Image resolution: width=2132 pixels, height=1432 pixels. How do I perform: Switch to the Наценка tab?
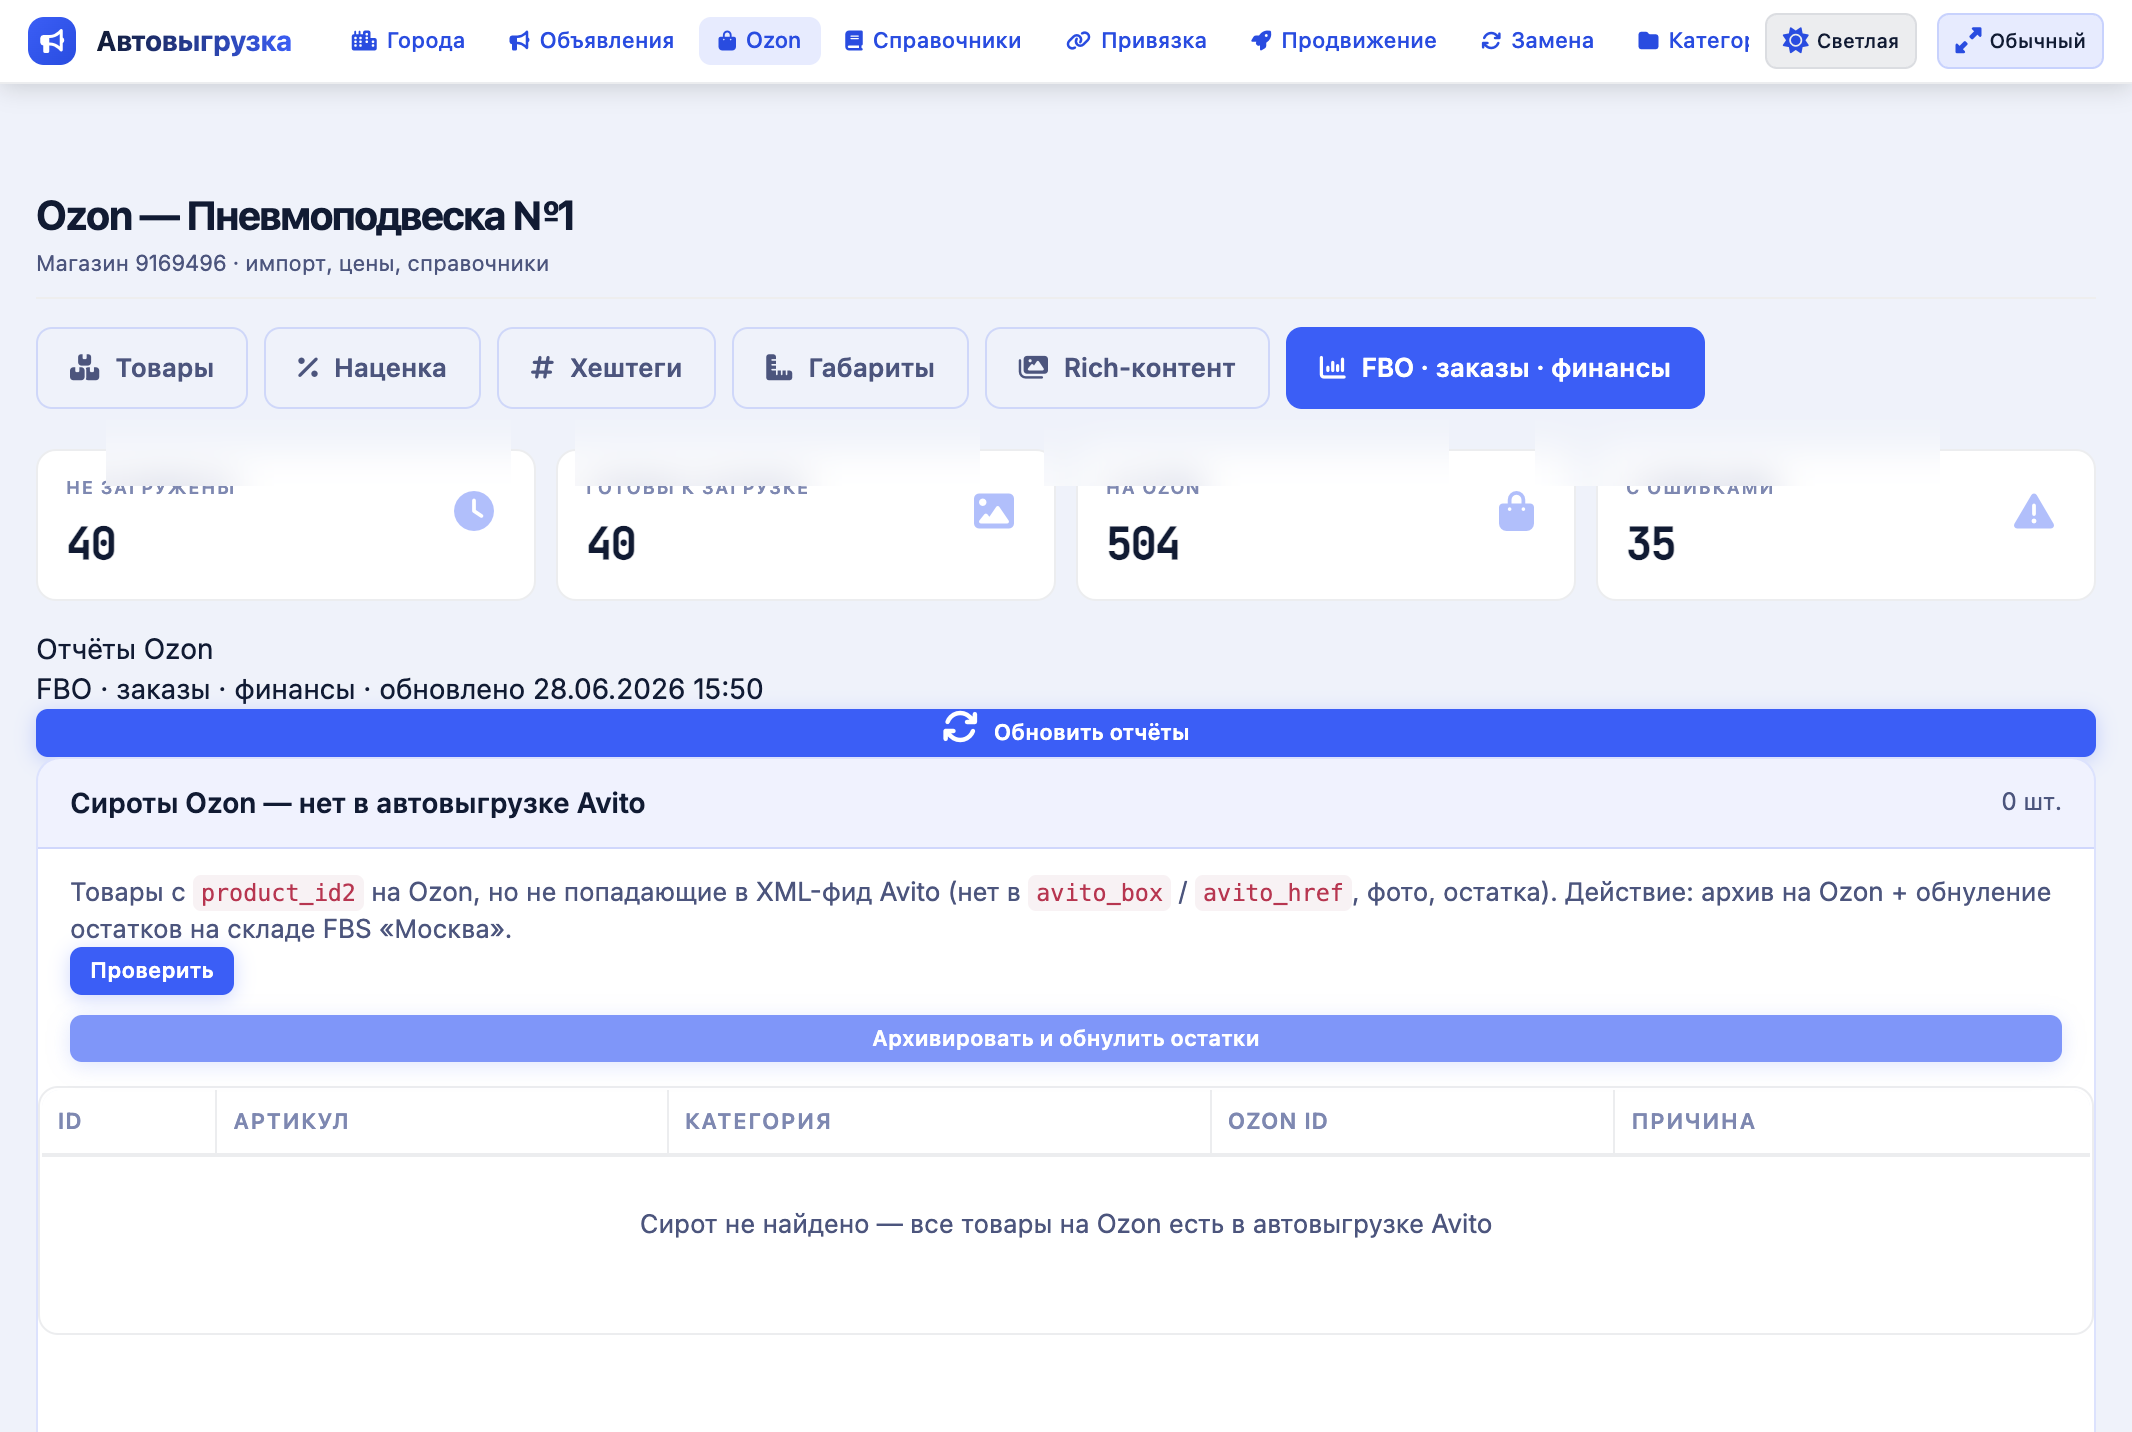tap(372, 368)
